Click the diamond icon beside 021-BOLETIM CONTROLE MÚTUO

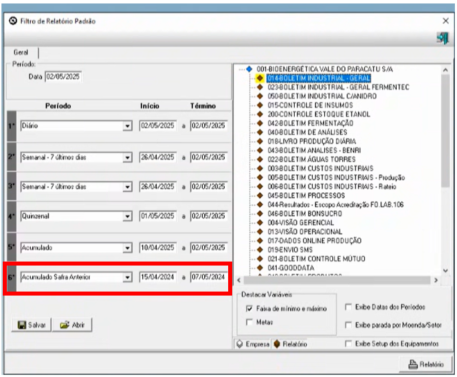click(x=260, y=259)
